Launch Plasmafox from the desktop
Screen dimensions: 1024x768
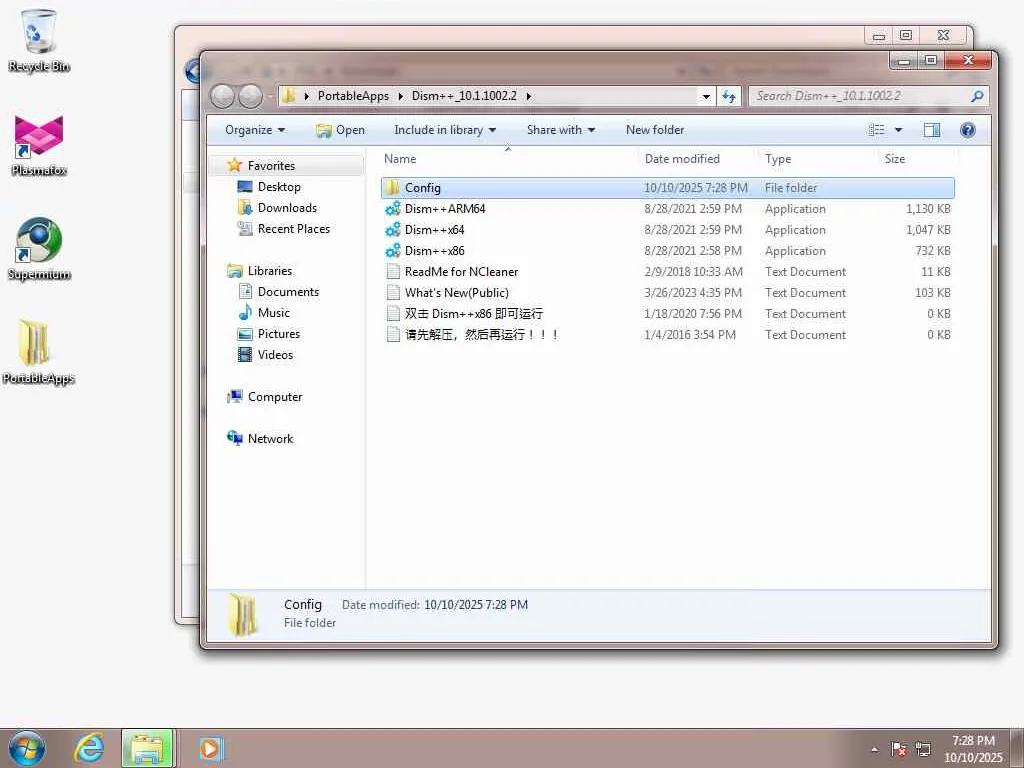click(x=39, y=146)
